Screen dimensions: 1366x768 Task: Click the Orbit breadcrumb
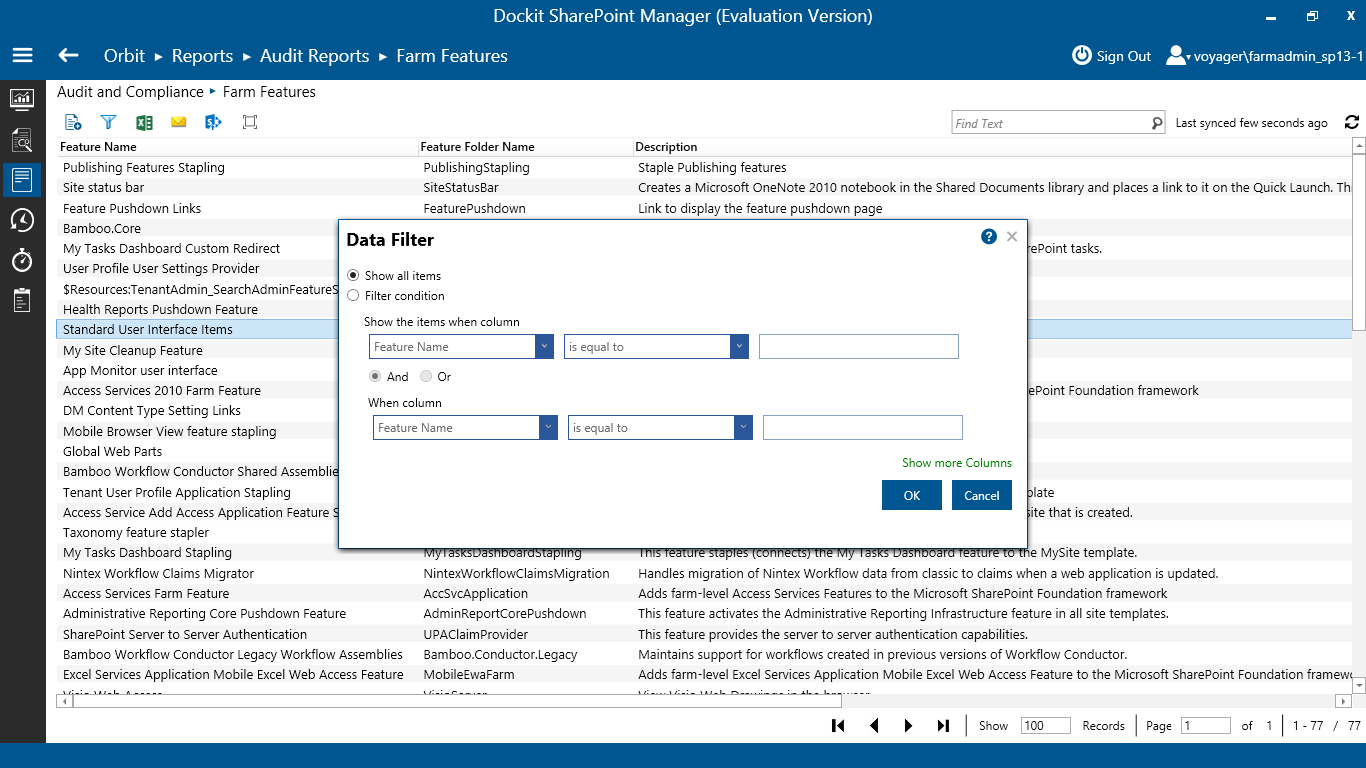coord(124,56)
